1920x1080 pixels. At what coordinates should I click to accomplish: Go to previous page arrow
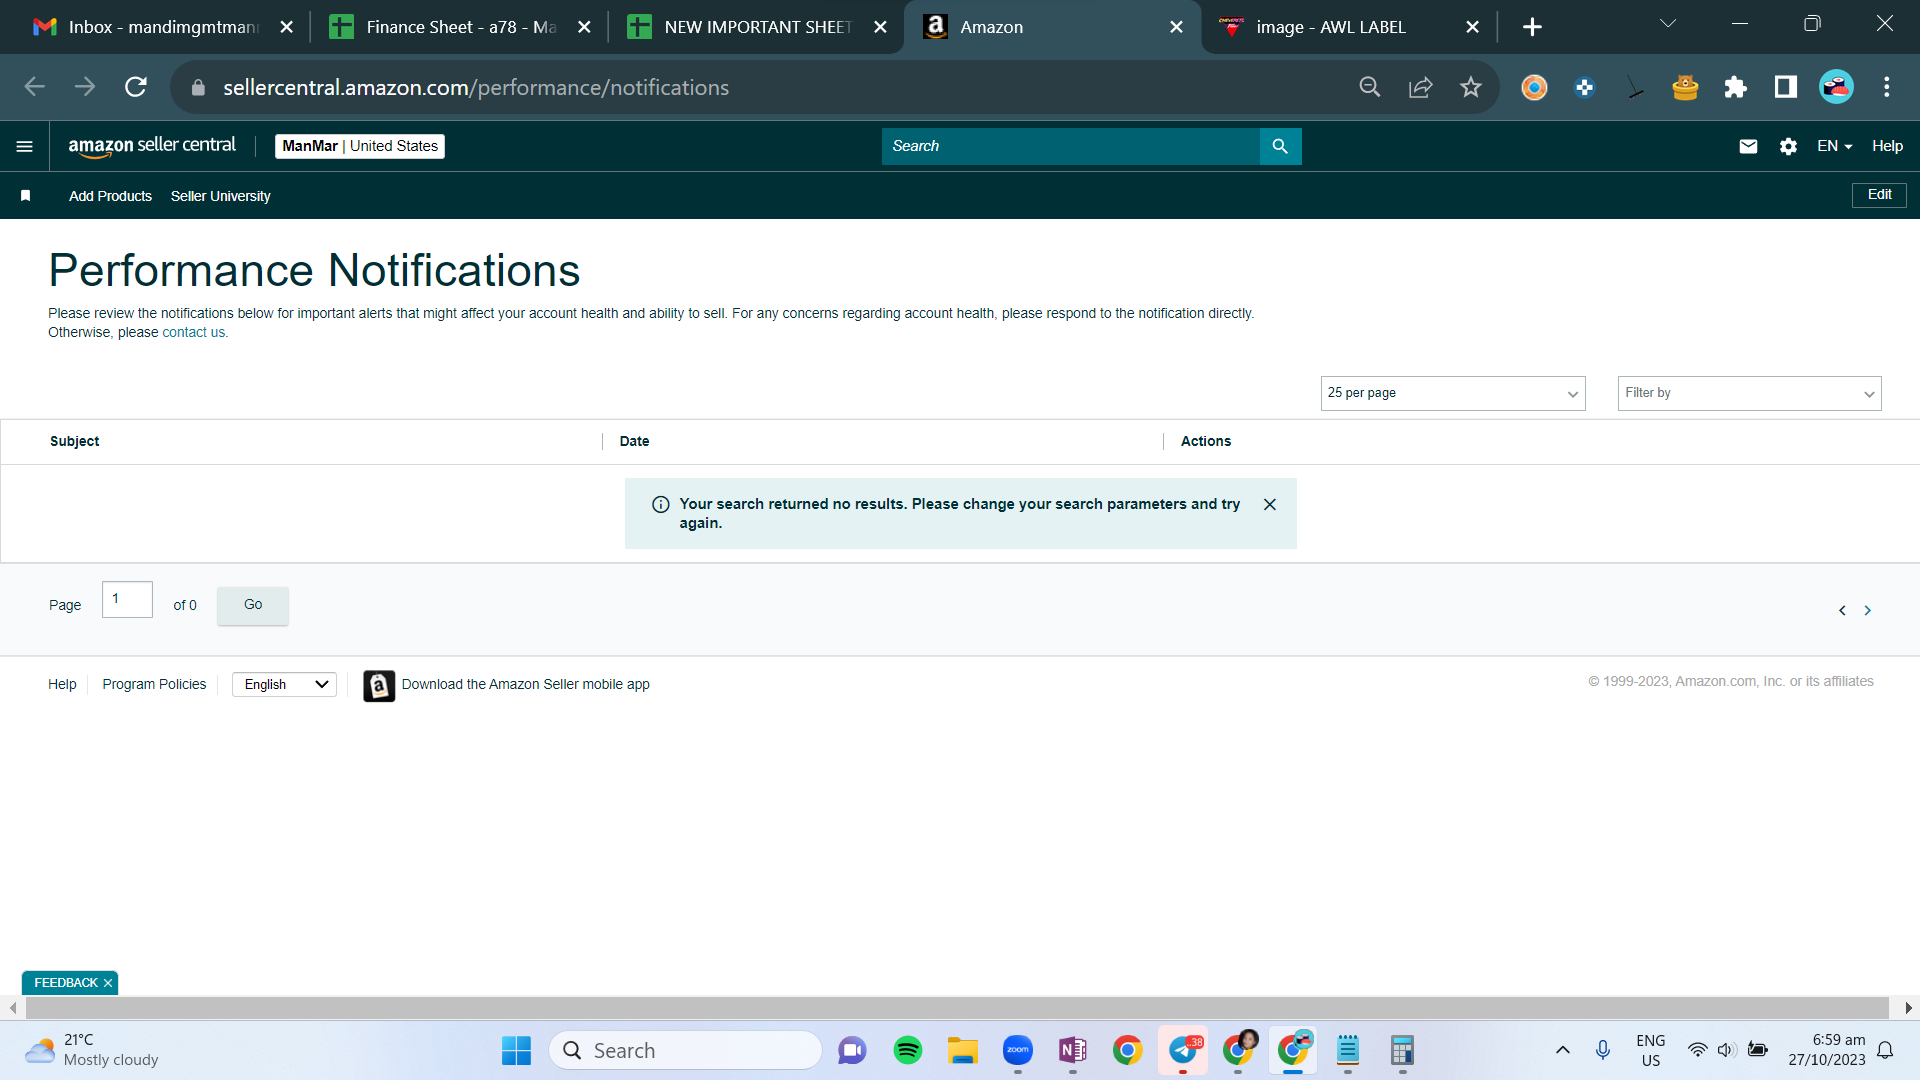(1842, 610)
